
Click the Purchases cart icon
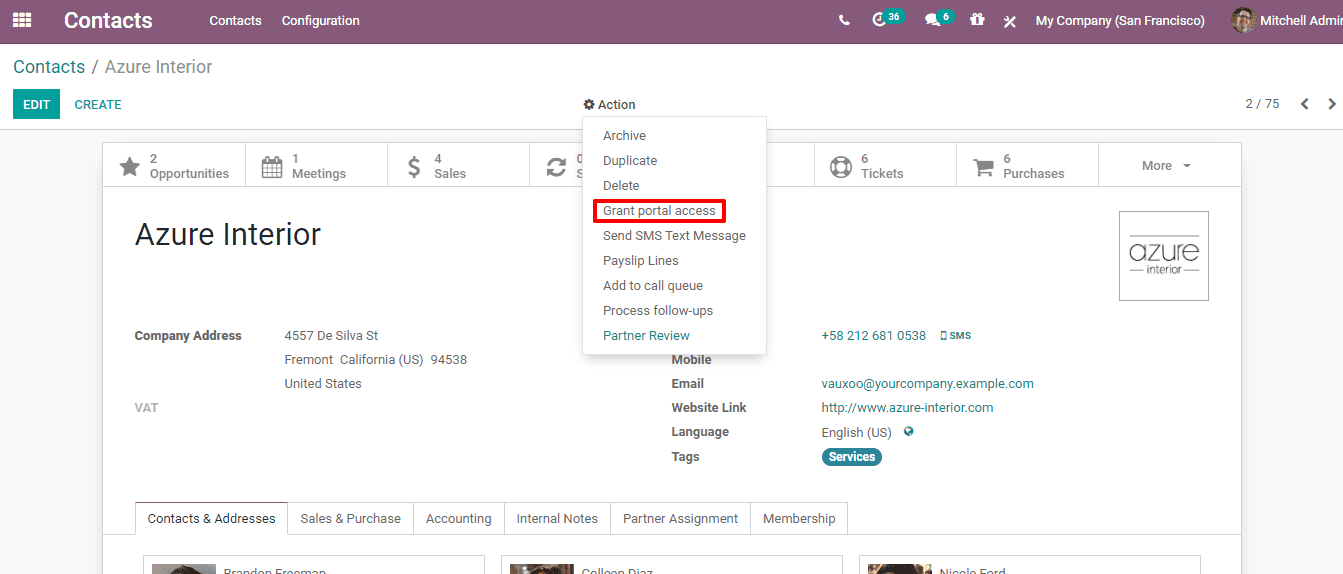point(983,167)
